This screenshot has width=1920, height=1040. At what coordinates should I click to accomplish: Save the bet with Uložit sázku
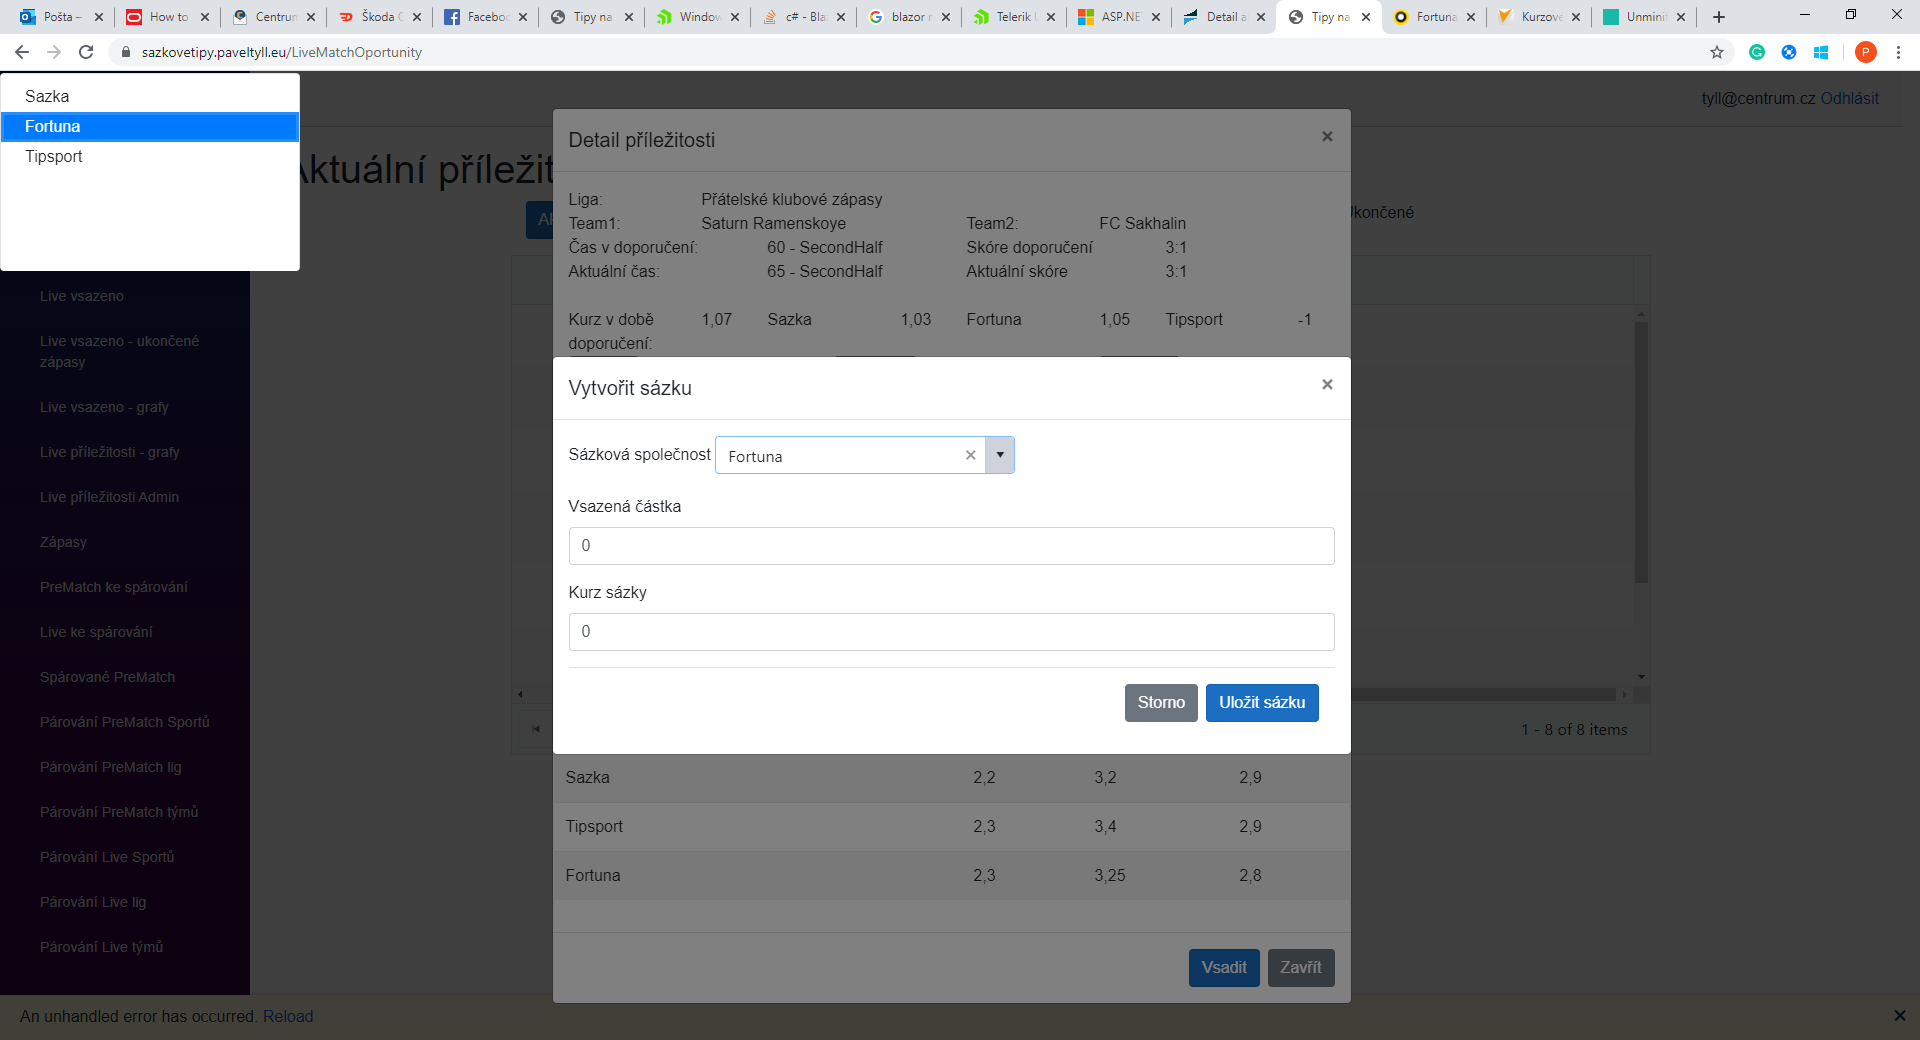1262,703
